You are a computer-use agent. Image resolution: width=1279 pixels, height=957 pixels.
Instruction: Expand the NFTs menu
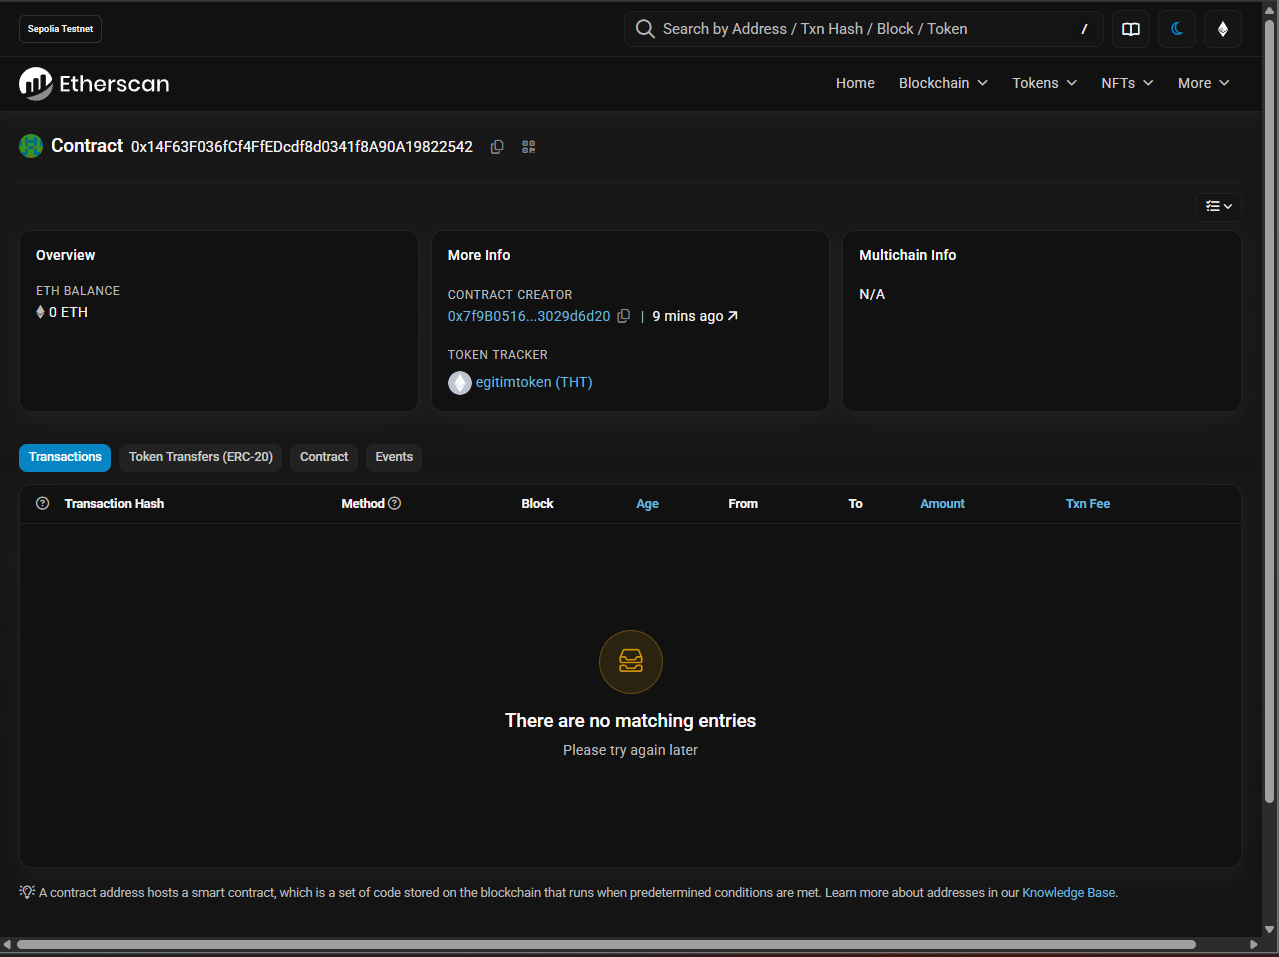(x=1127, y=83)
